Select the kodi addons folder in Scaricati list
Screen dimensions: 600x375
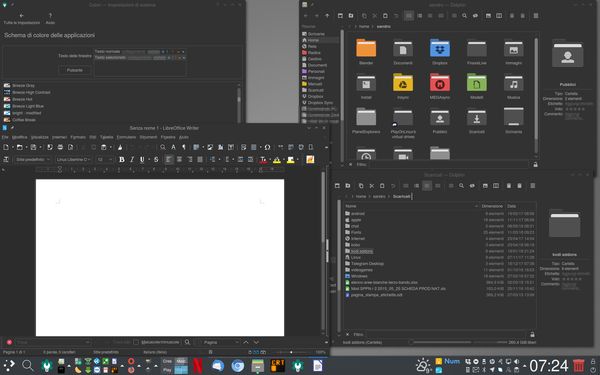click(362, 251)
